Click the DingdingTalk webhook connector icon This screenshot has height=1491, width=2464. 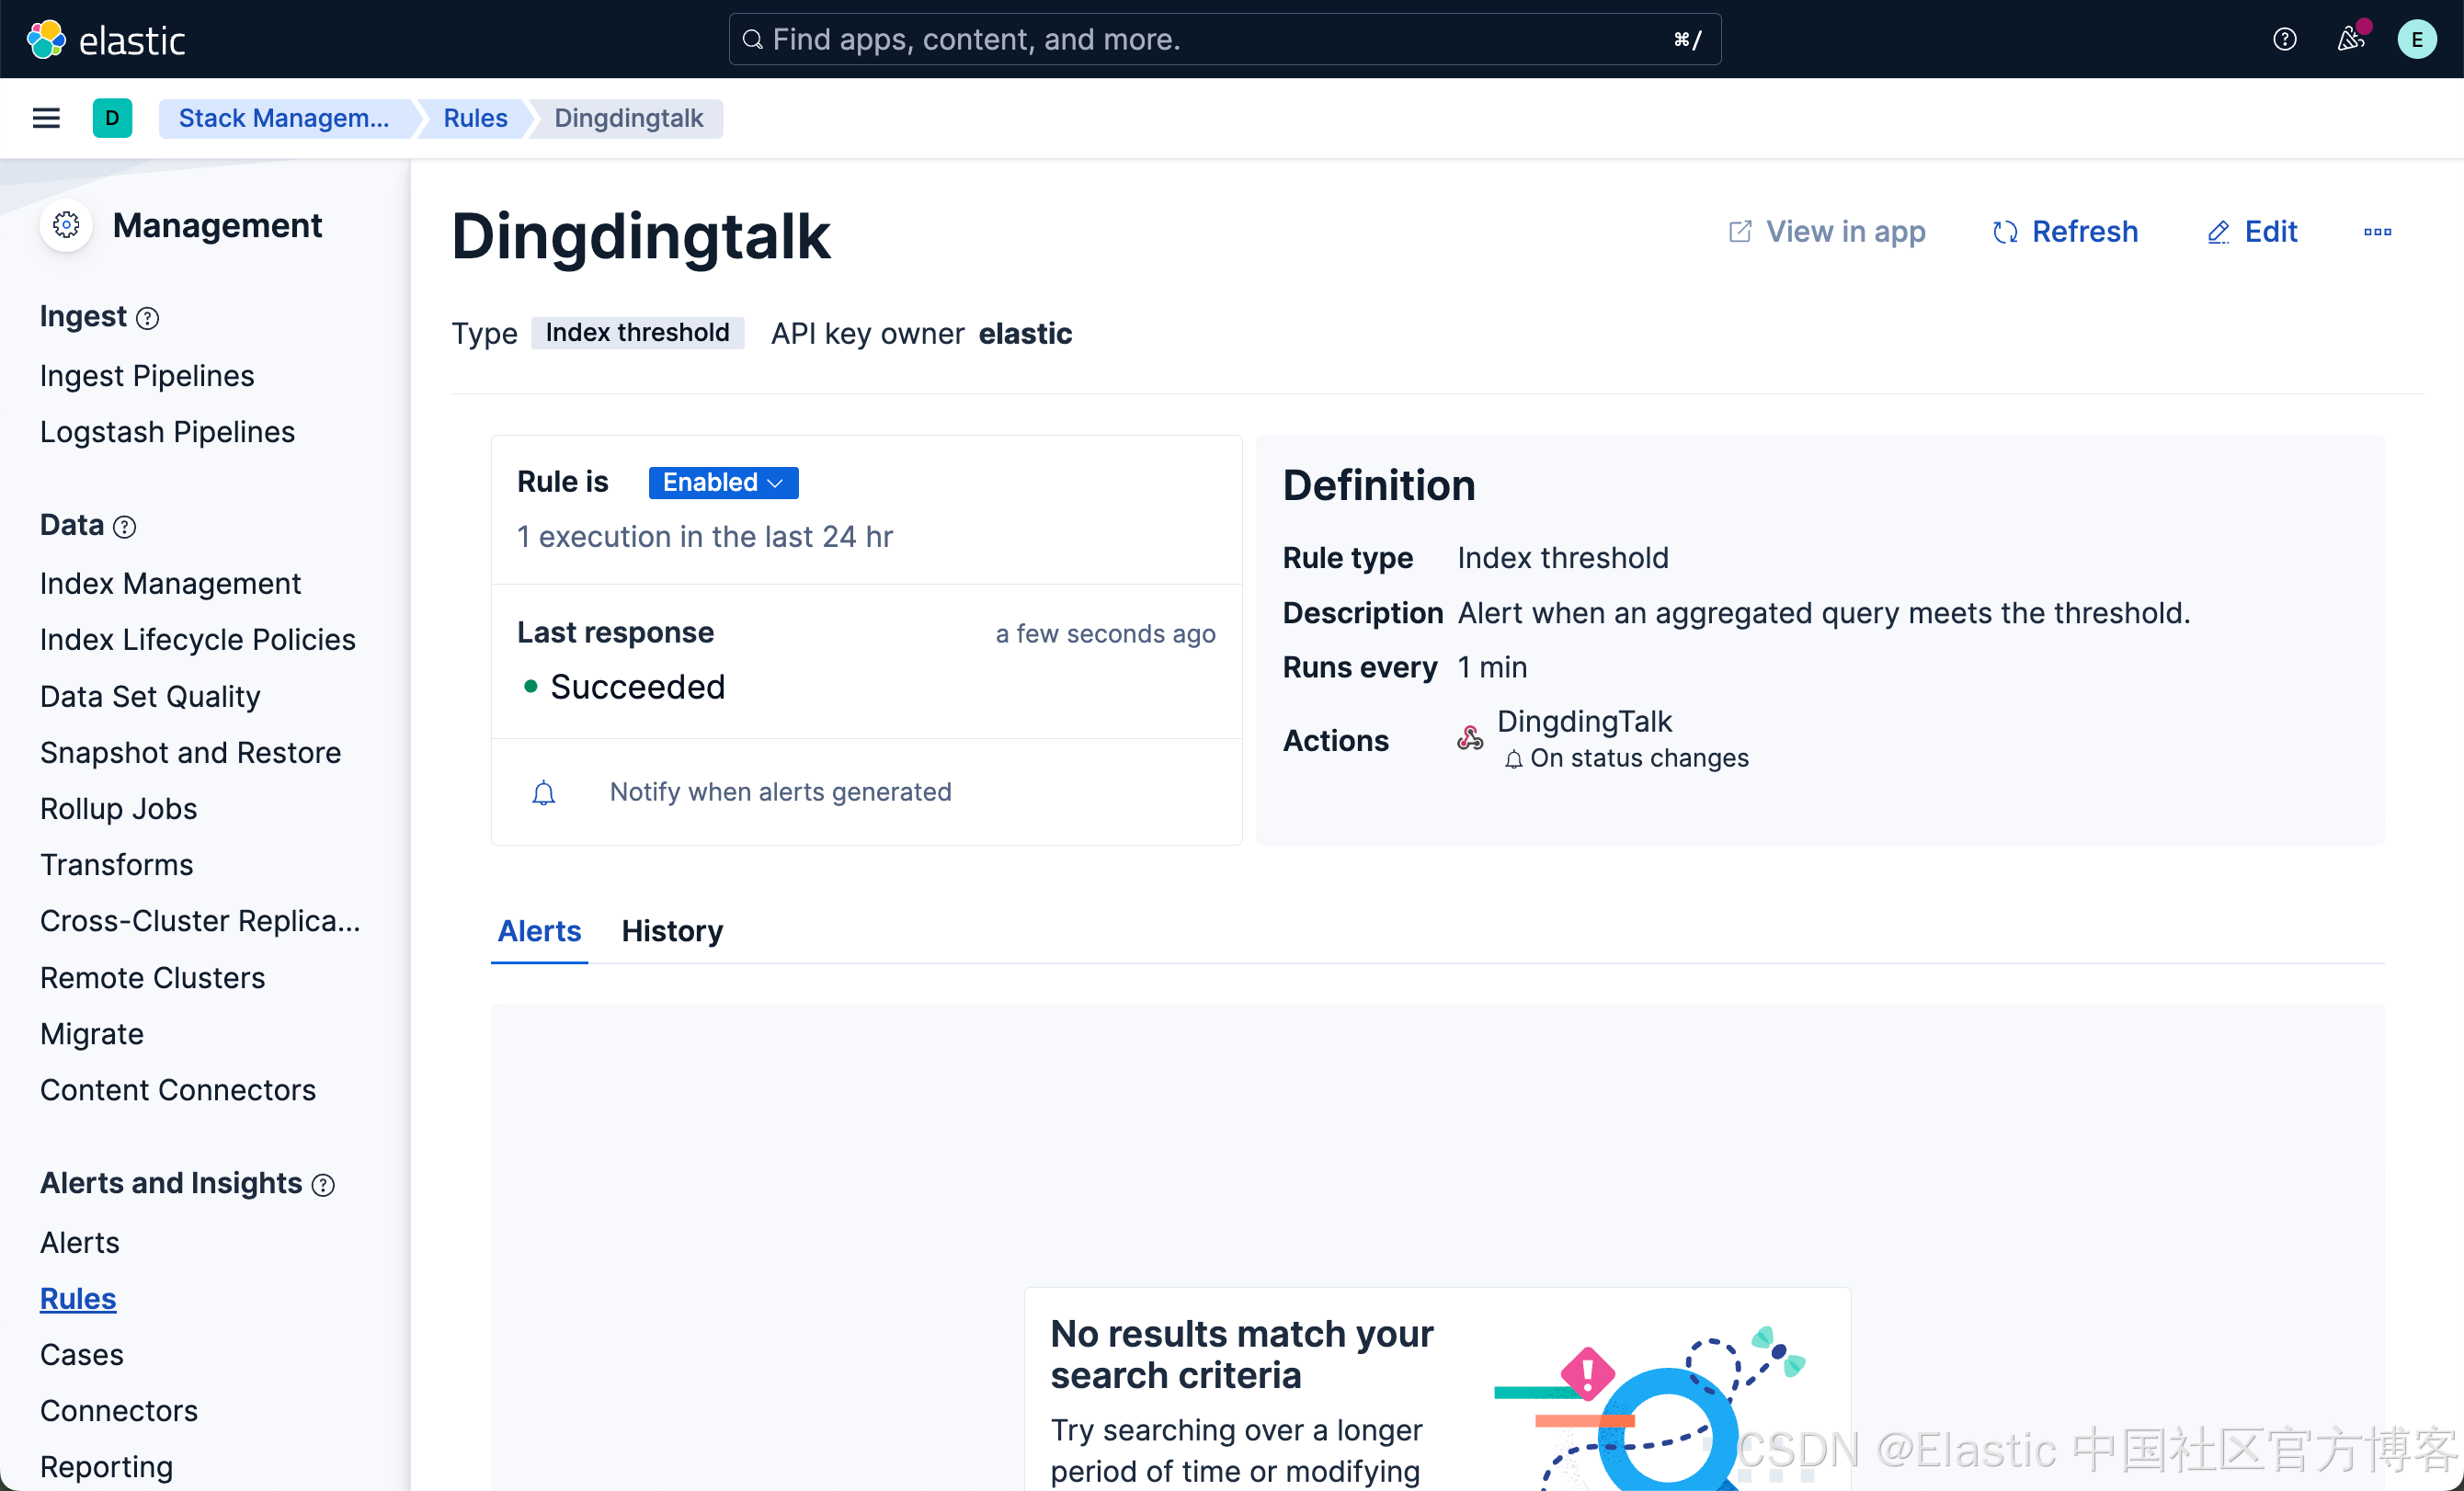point(1469,738)
